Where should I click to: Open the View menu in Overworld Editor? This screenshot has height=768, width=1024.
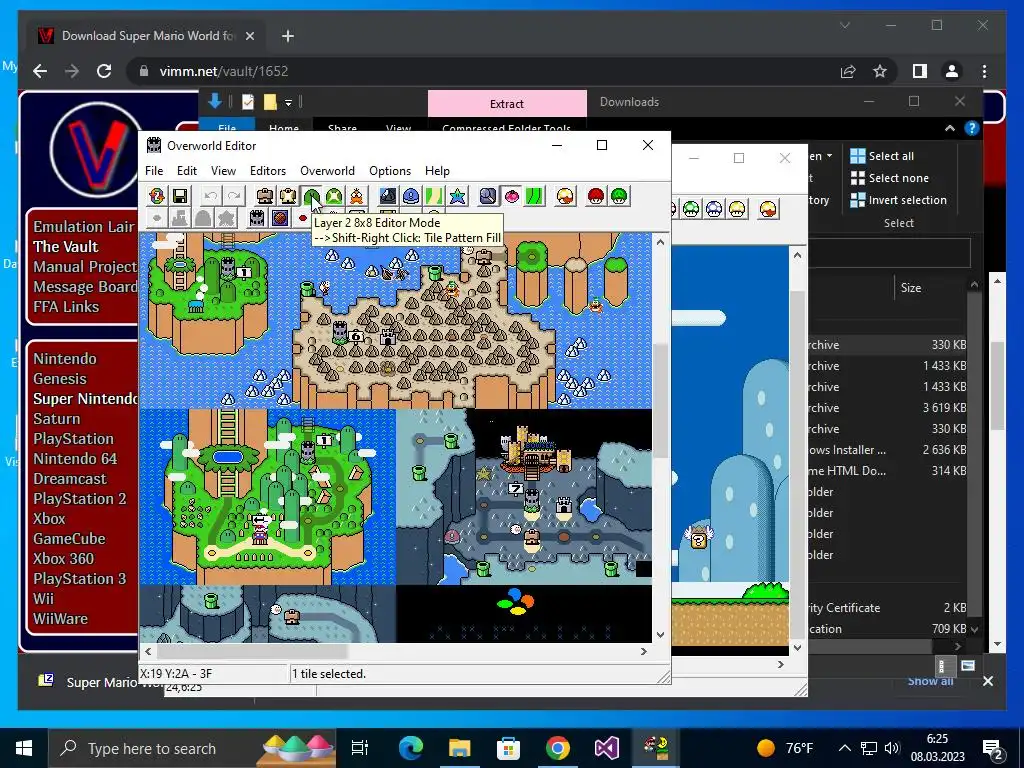223,170
